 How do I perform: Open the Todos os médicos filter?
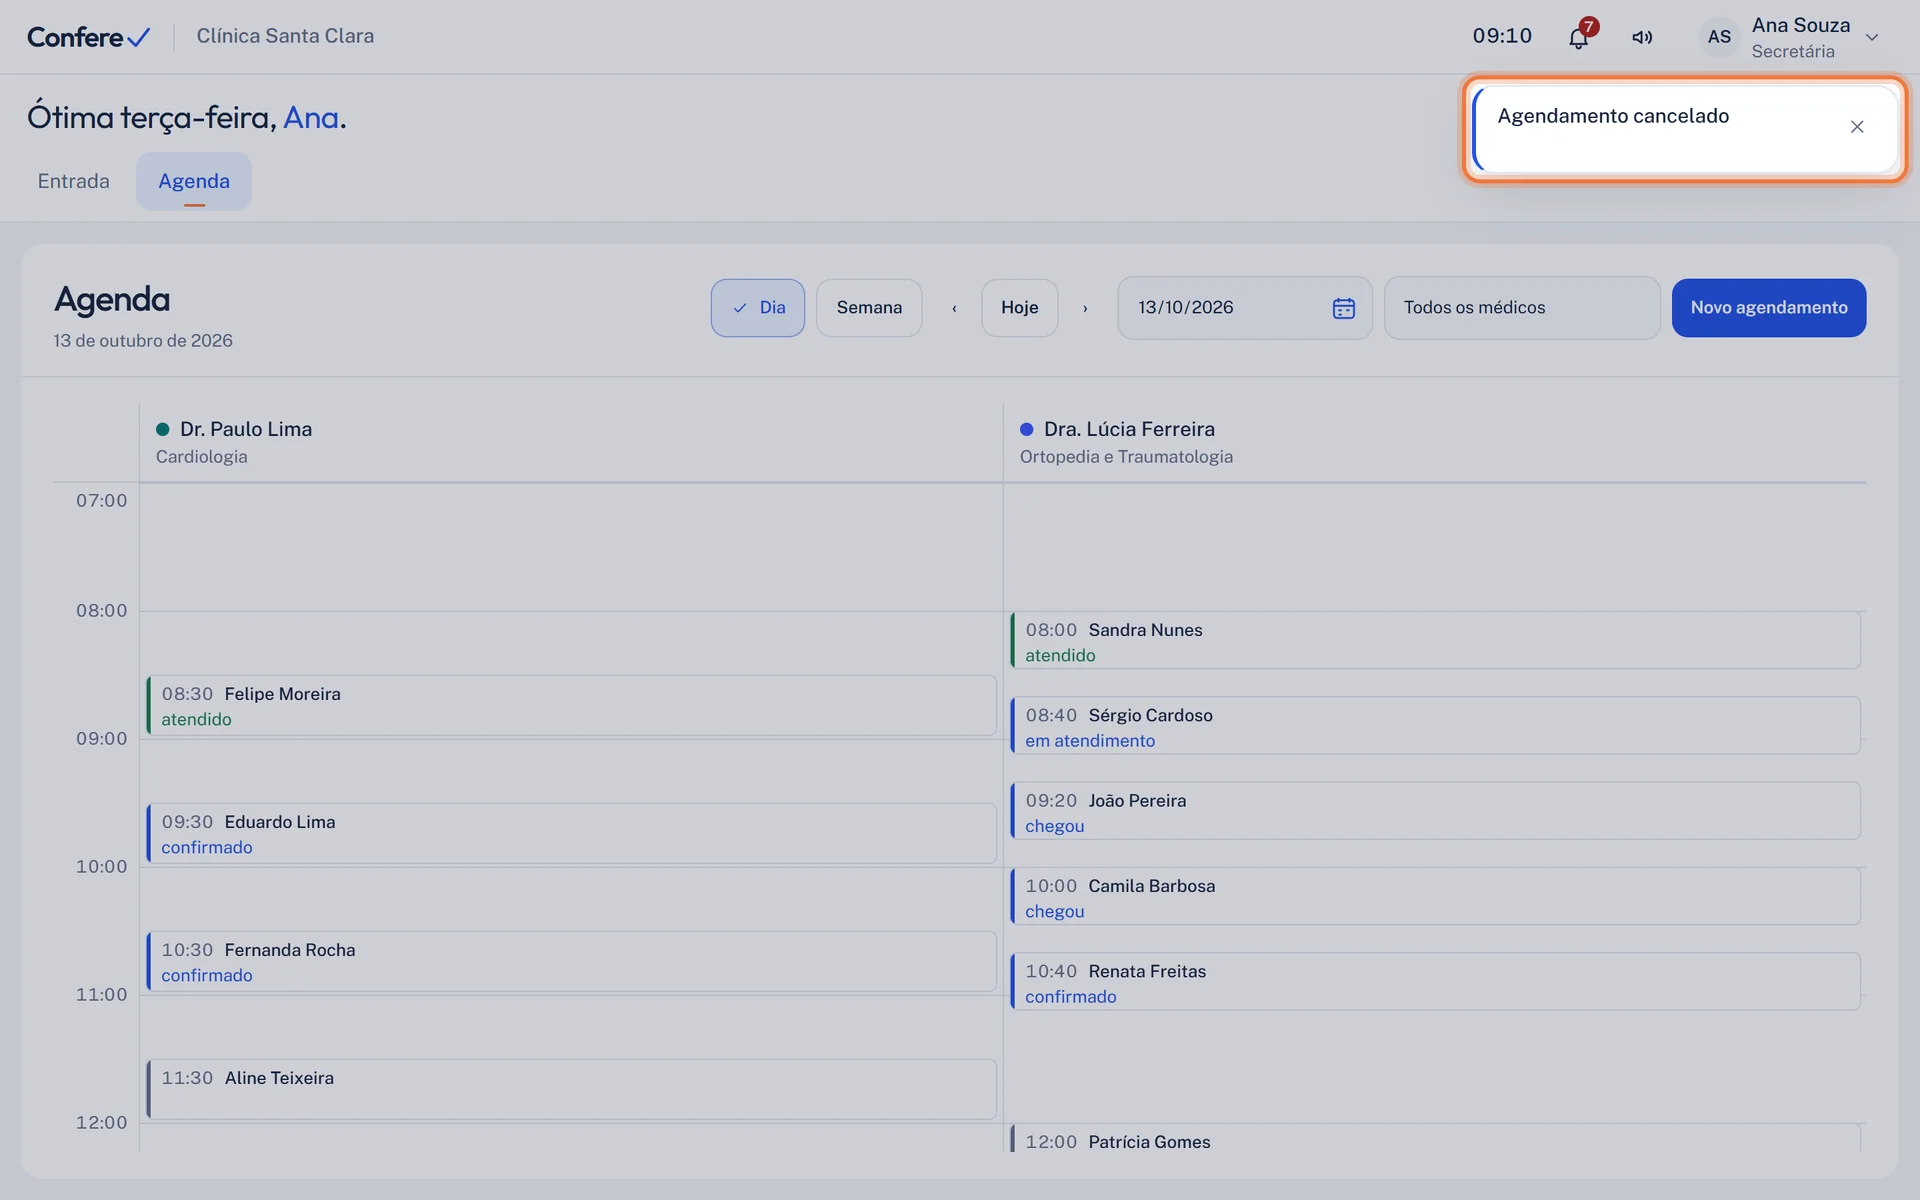1522,308
